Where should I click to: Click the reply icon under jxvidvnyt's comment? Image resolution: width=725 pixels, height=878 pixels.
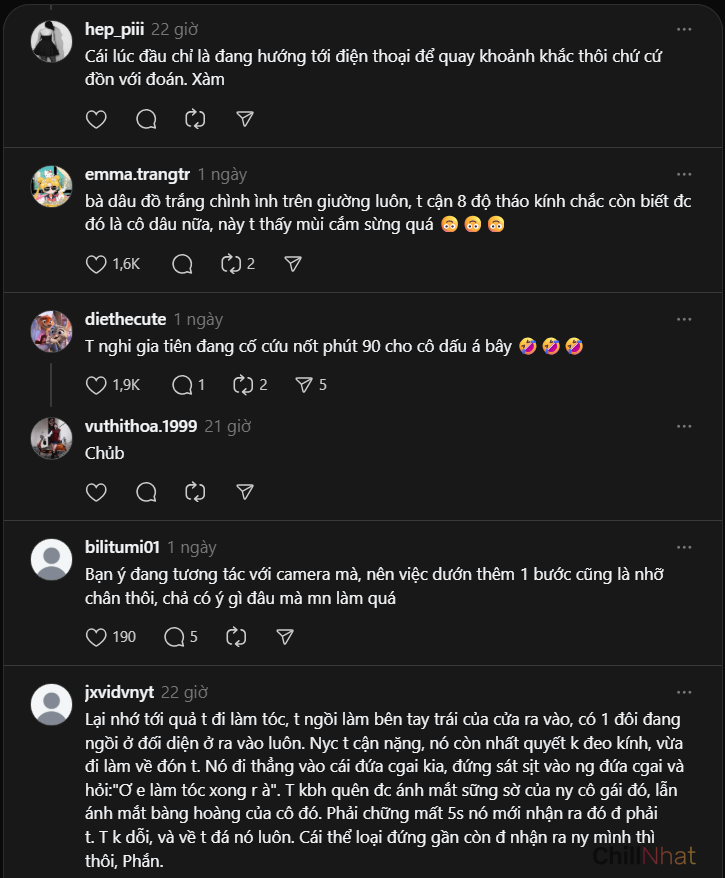tap(146, 872)
